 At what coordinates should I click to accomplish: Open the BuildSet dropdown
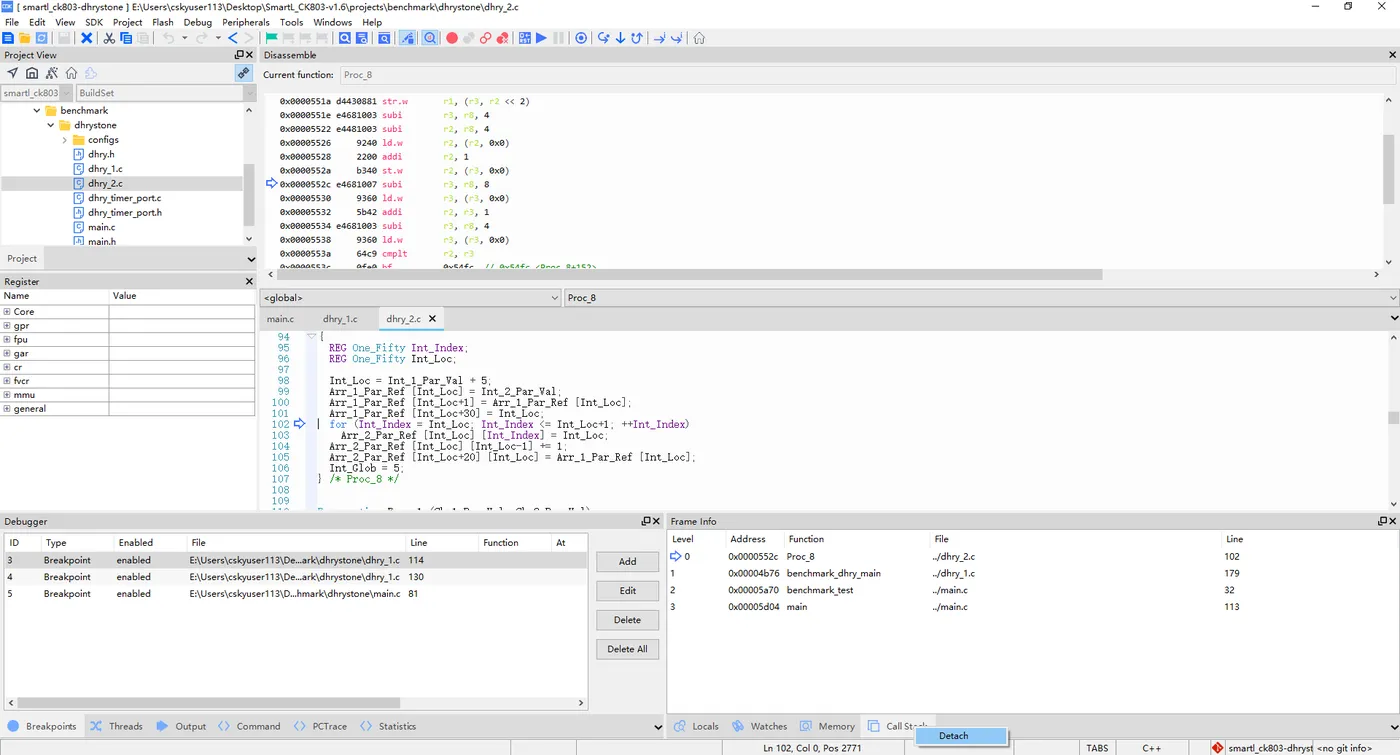pyautogui.click(x=167, y=93)
